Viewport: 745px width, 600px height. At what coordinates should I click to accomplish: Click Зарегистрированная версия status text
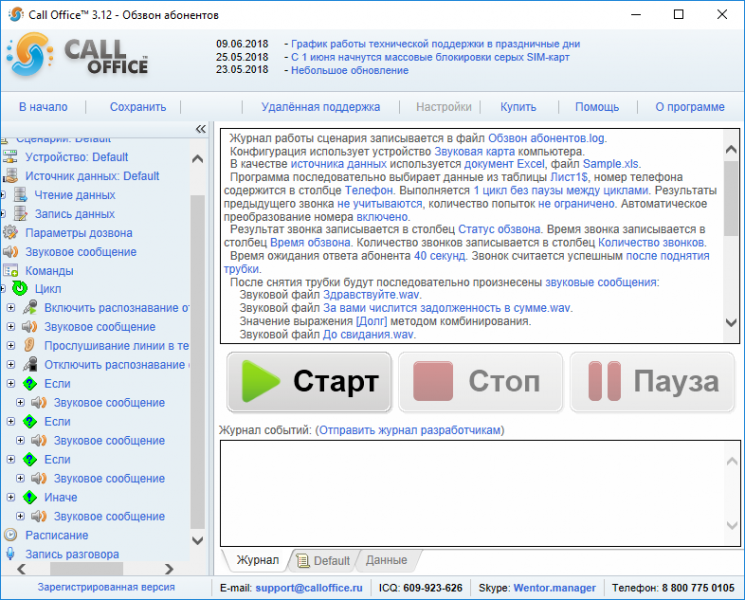pos(106,587)
